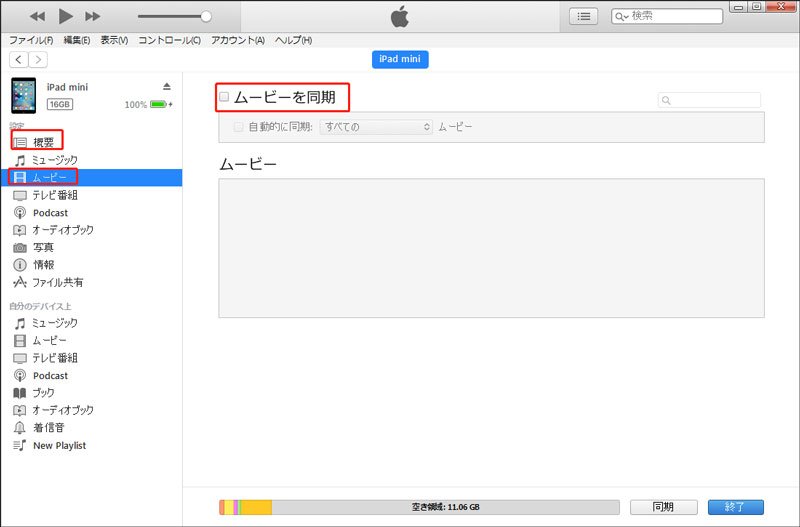Viewport: 800px width, 527px height.
Task: Click the fast-forward playback button
Action: 92,16
